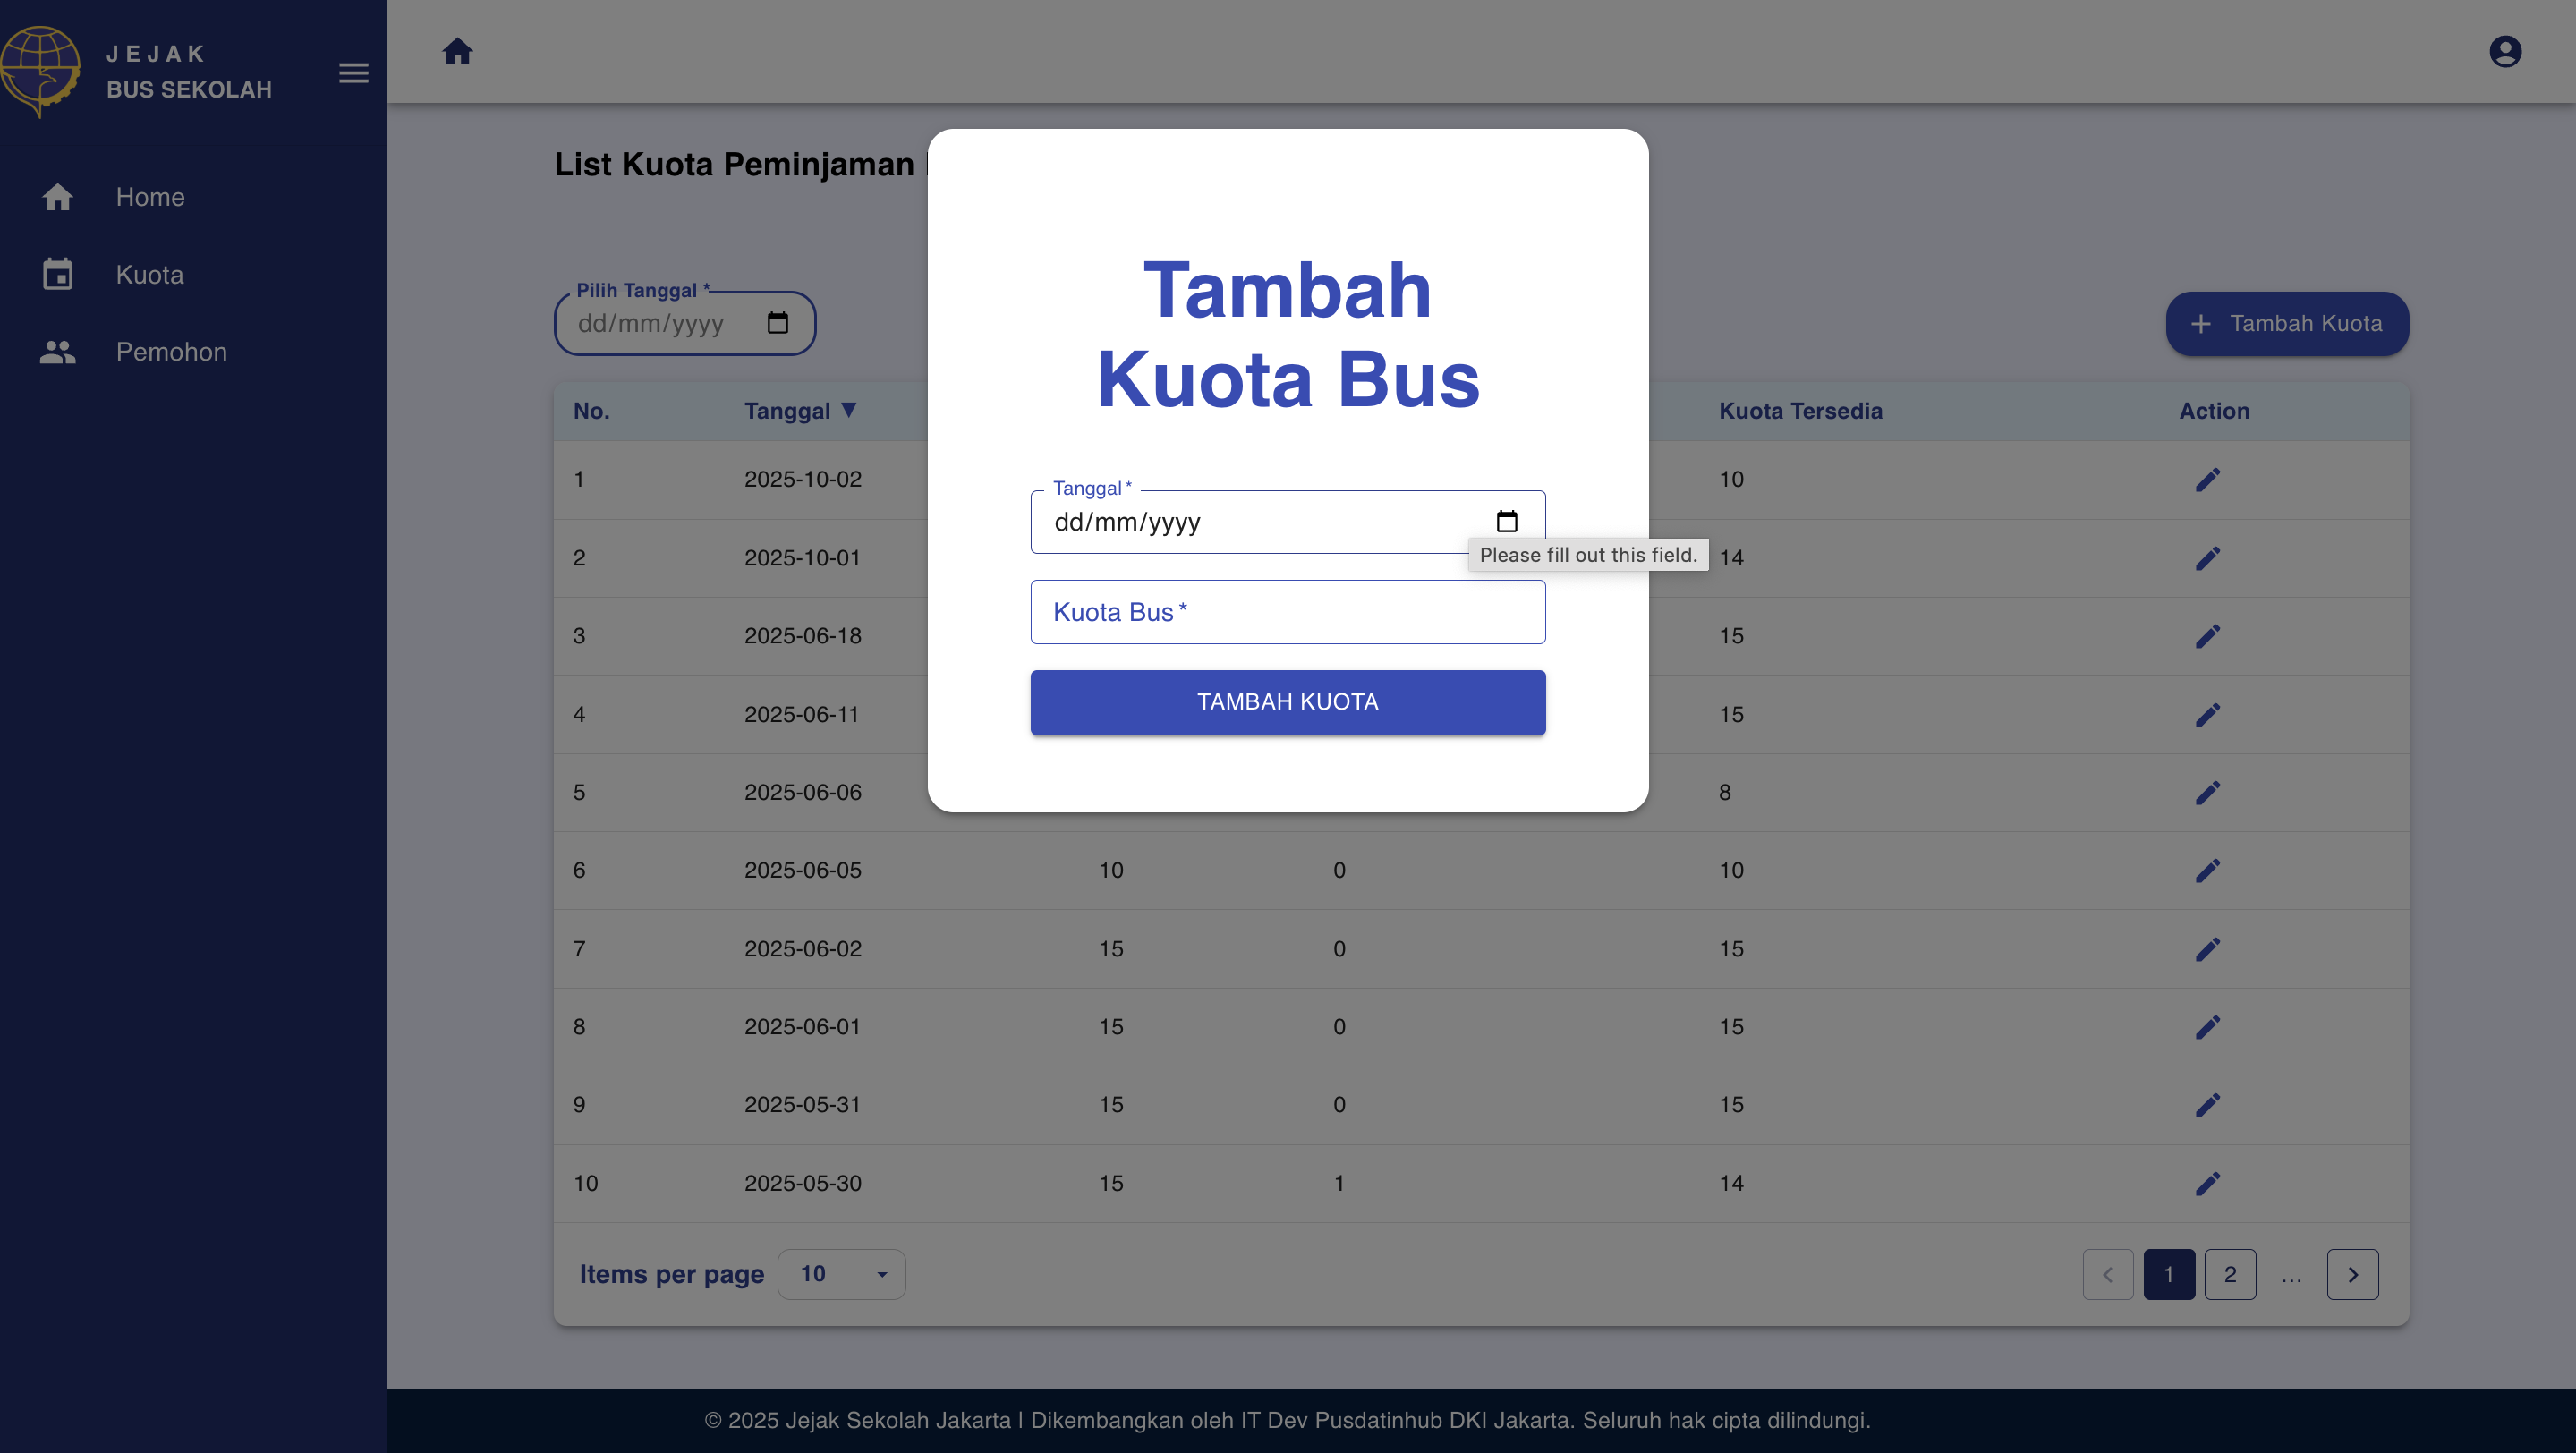Open the home icon in the top bar
Viewport: 2576px width, 1453px height.
pyautogui.click(x=458, y=51)
